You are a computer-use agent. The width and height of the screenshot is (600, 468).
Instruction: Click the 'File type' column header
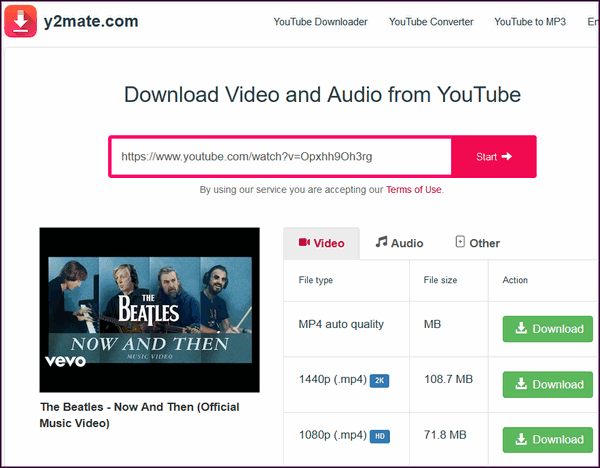point(316,280)
